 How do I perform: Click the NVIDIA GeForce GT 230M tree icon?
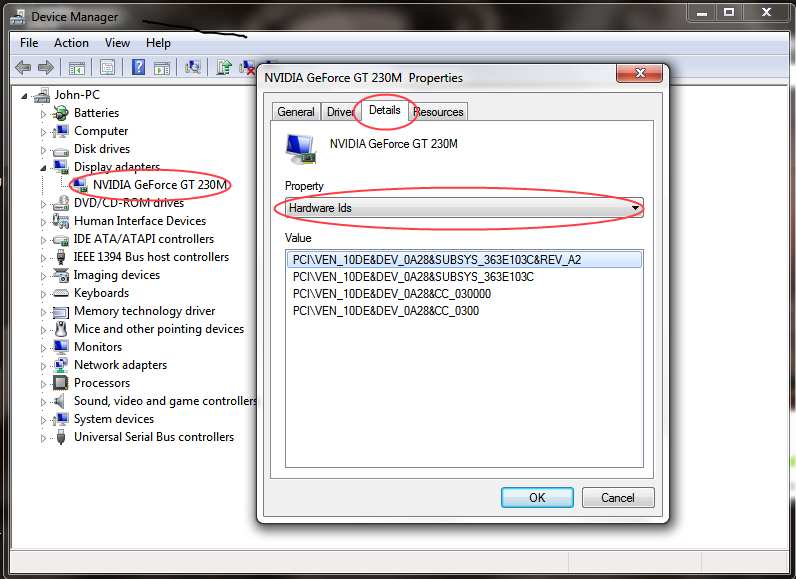point(79,185)
